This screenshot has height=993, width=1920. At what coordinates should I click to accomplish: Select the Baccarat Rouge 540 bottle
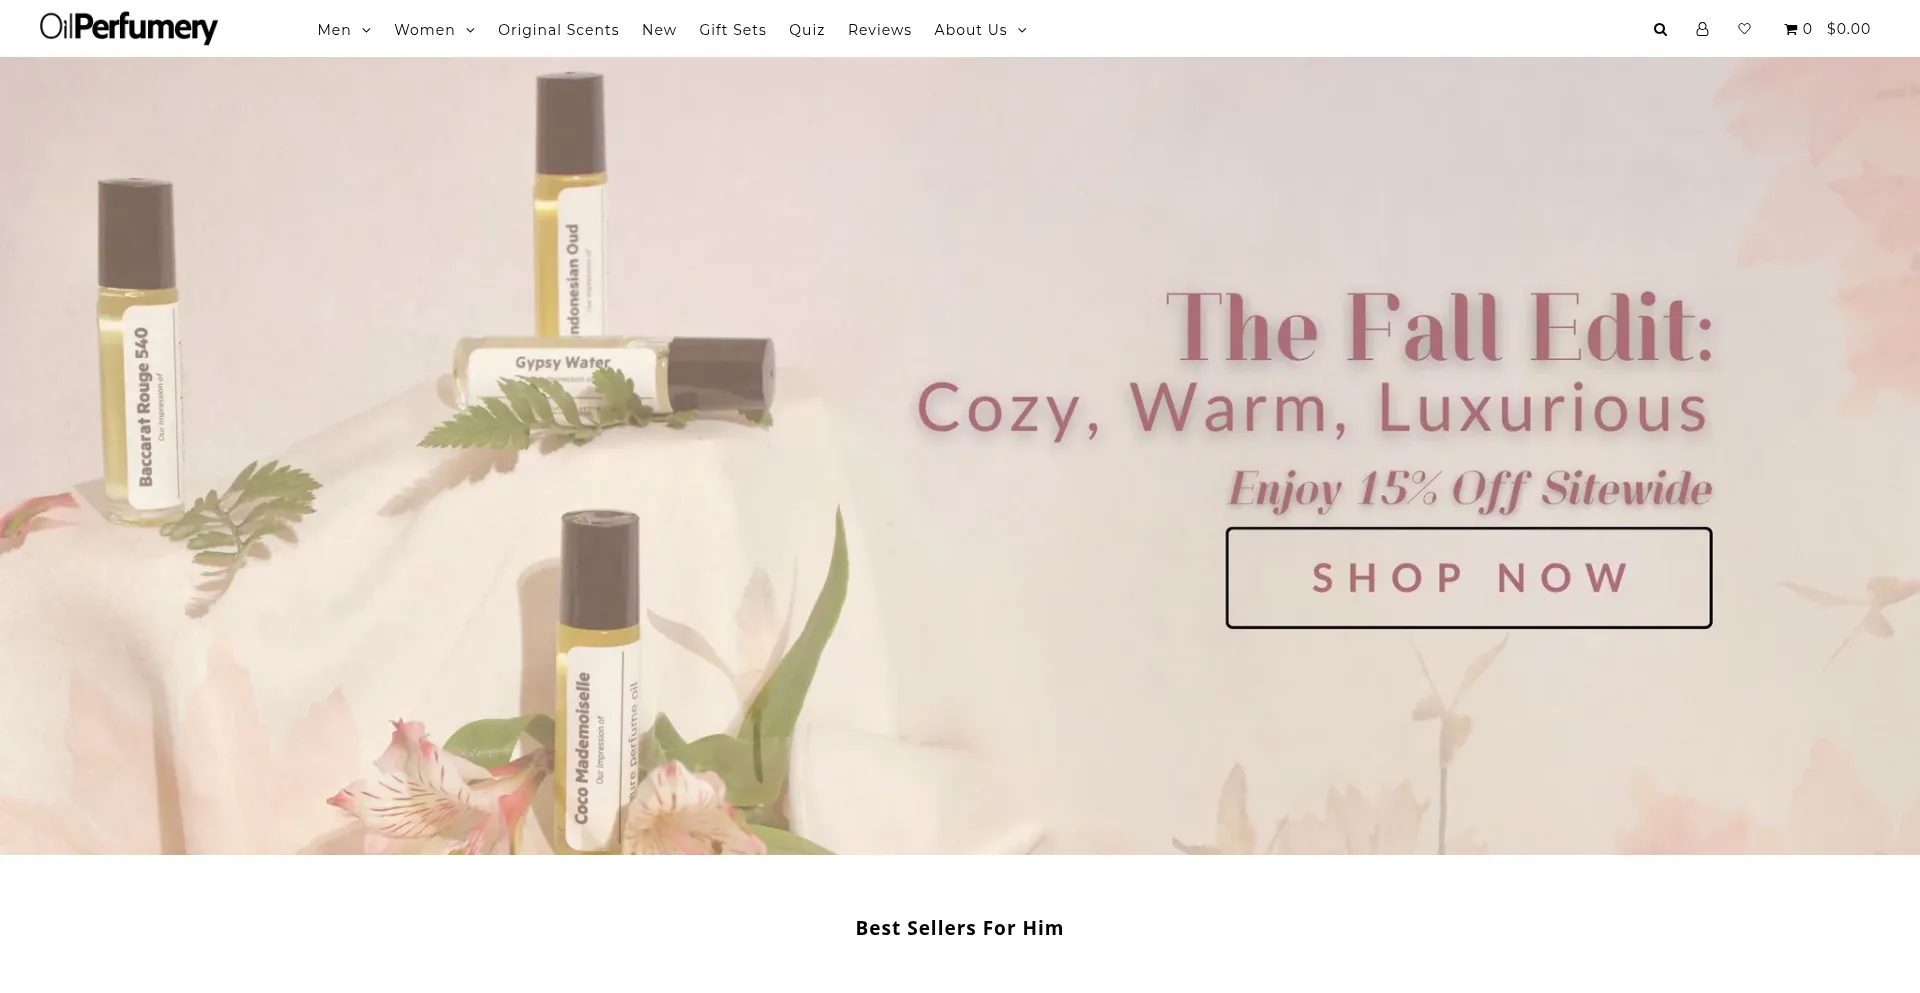coord(140,350)
